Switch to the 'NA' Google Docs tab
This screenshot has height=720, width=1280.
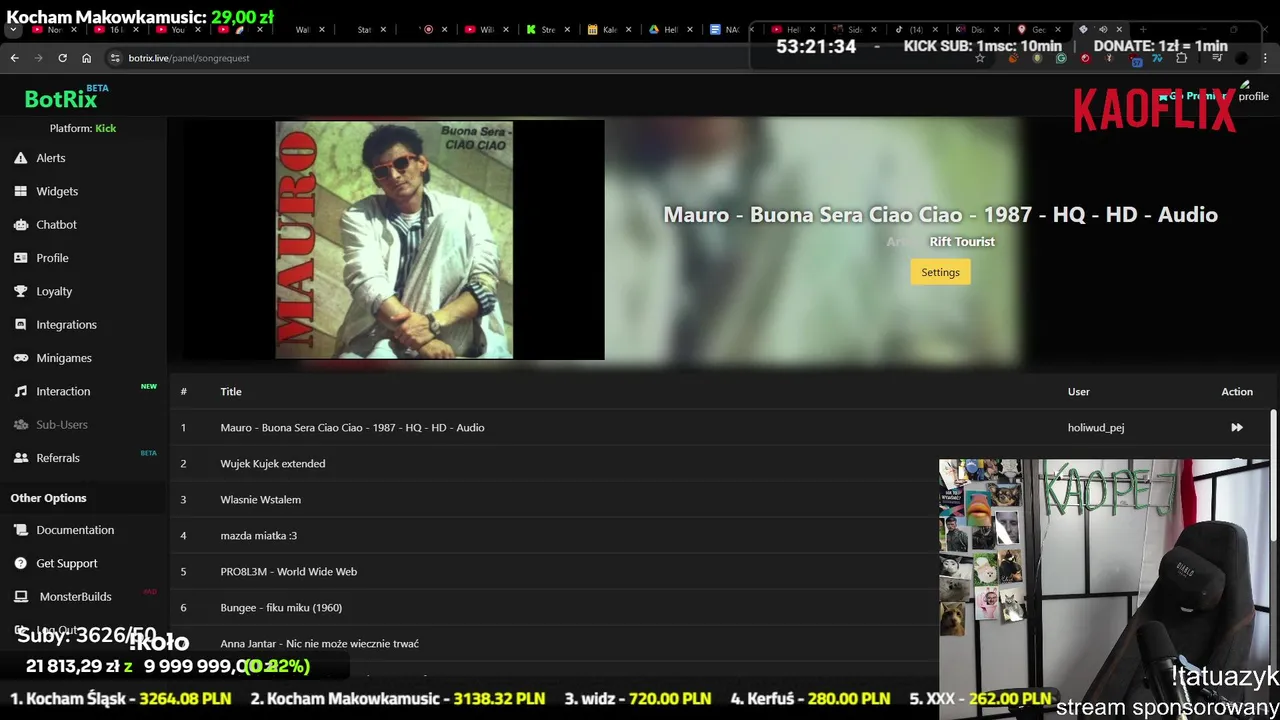(x=724, y=30)
